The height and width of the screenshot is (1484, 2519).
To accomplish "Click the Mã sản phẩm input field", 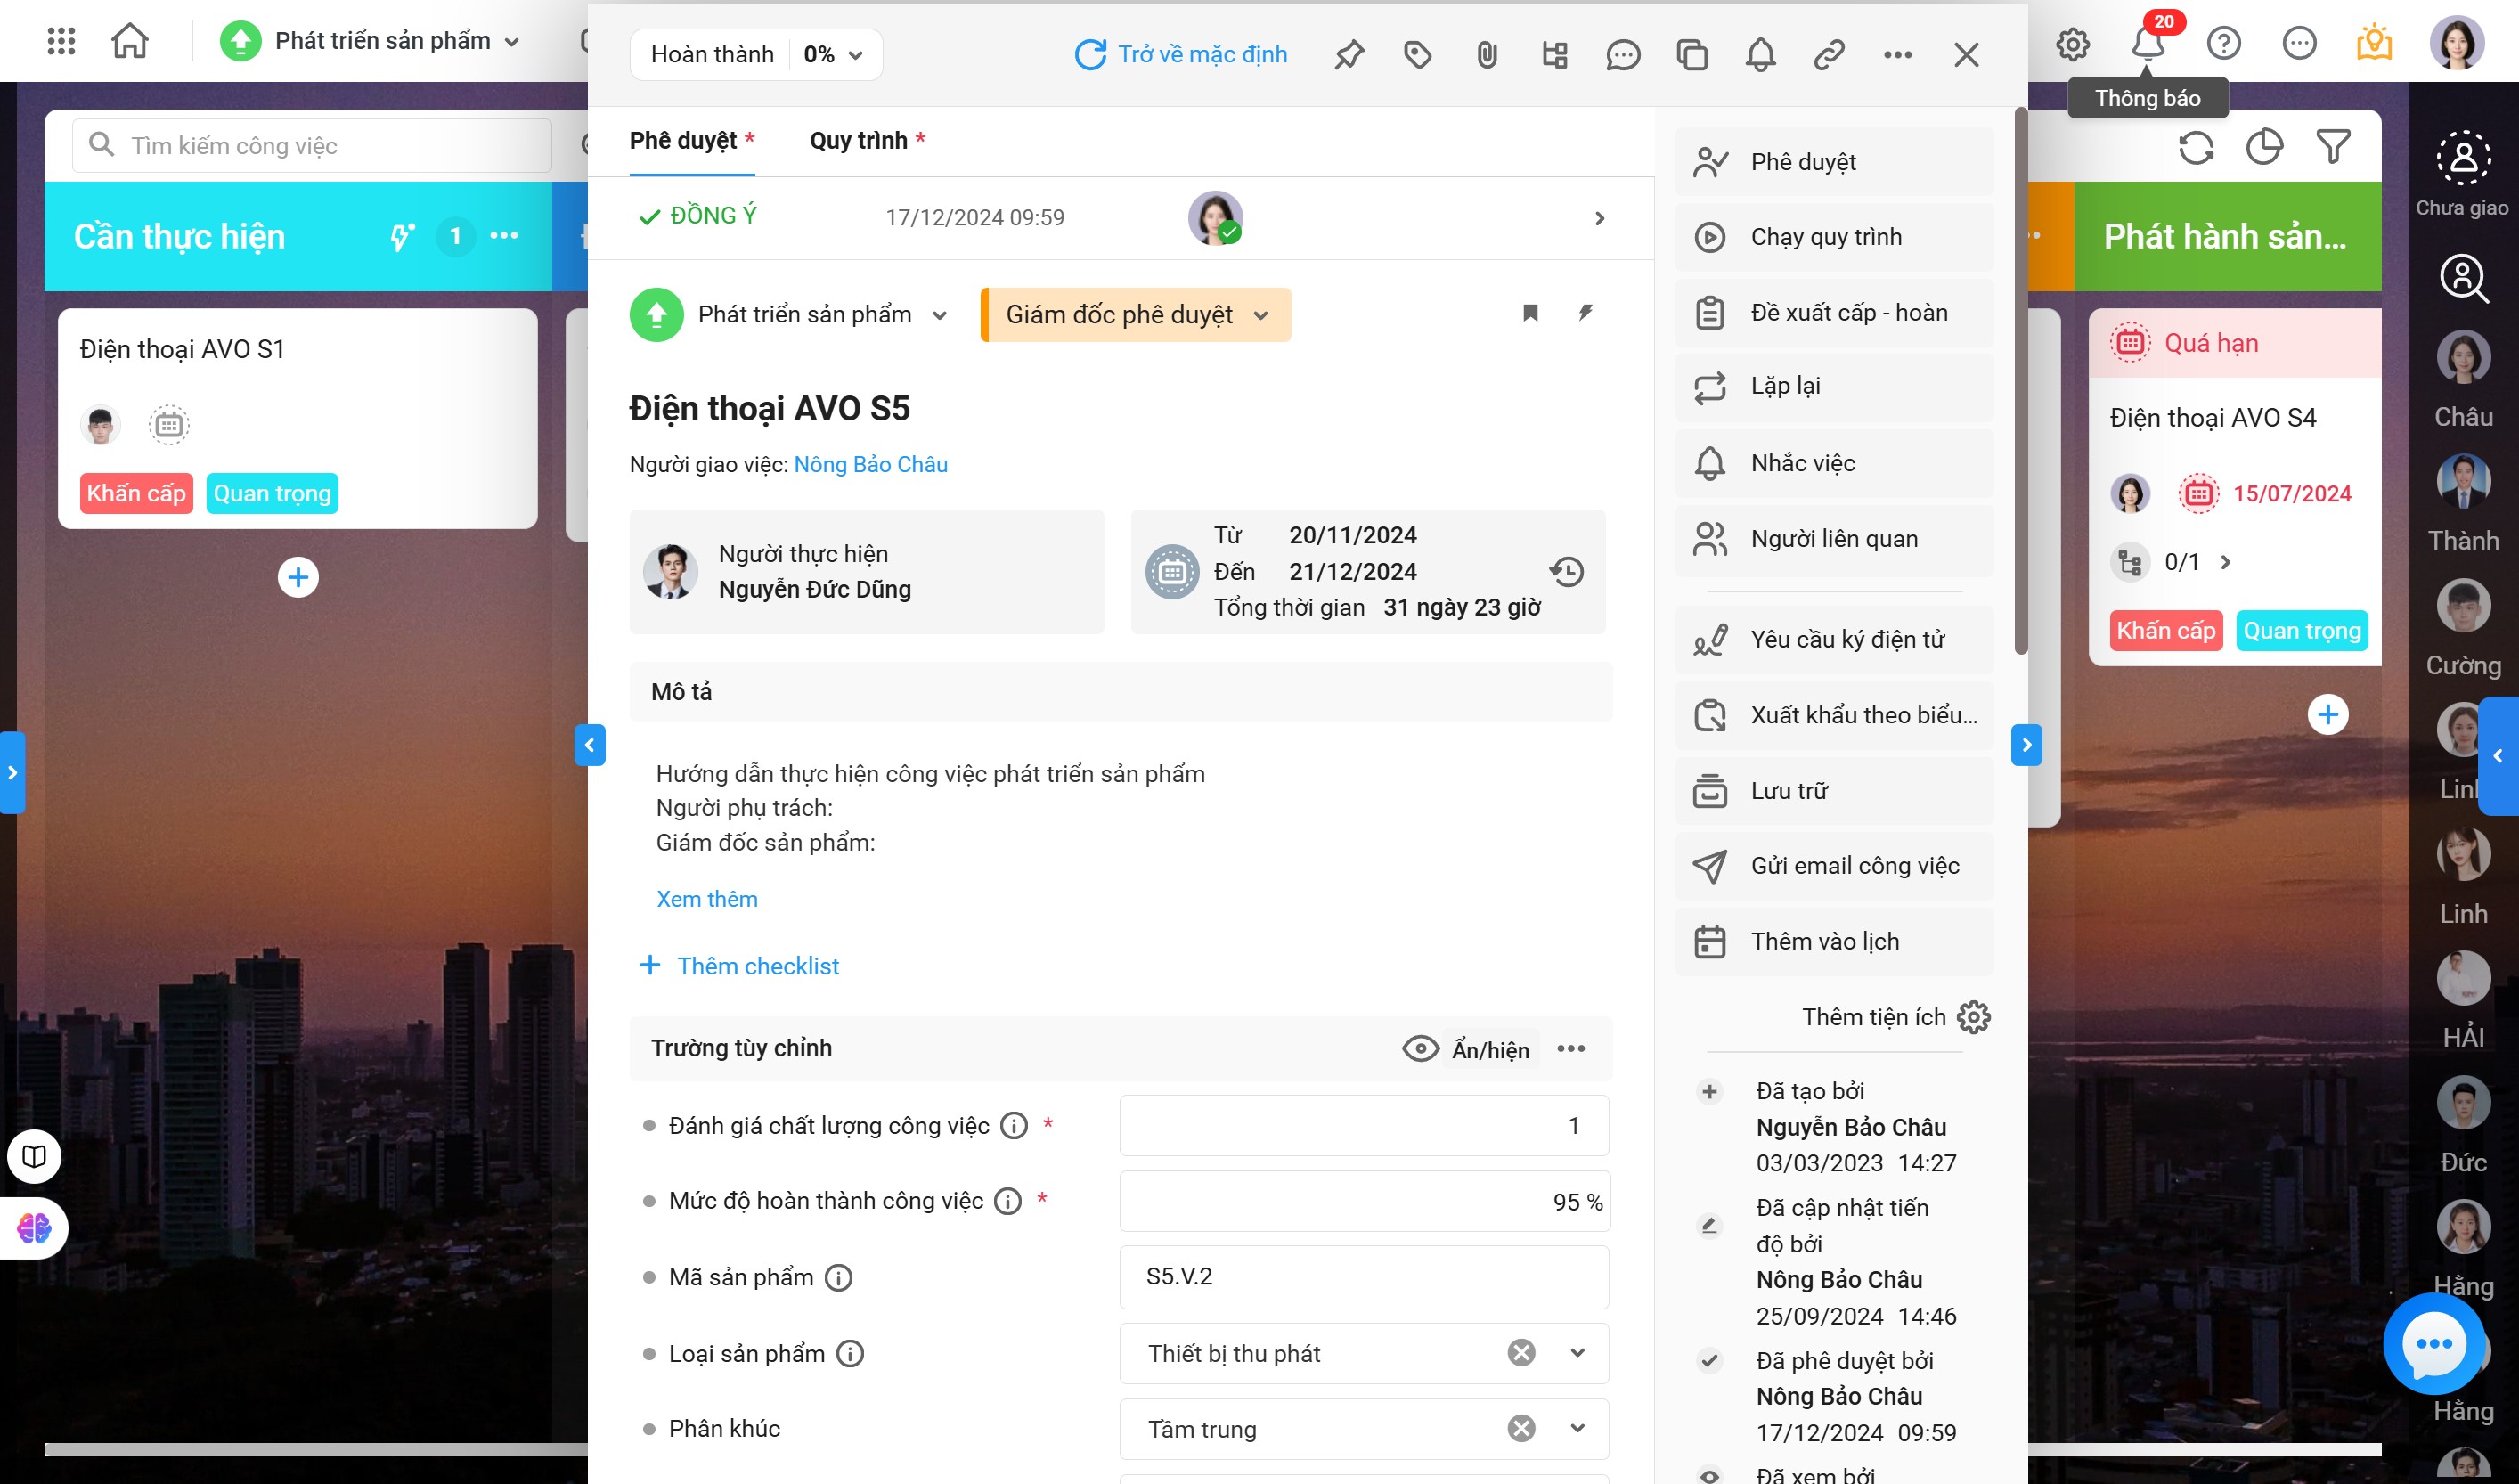I will [1364, 1277].
